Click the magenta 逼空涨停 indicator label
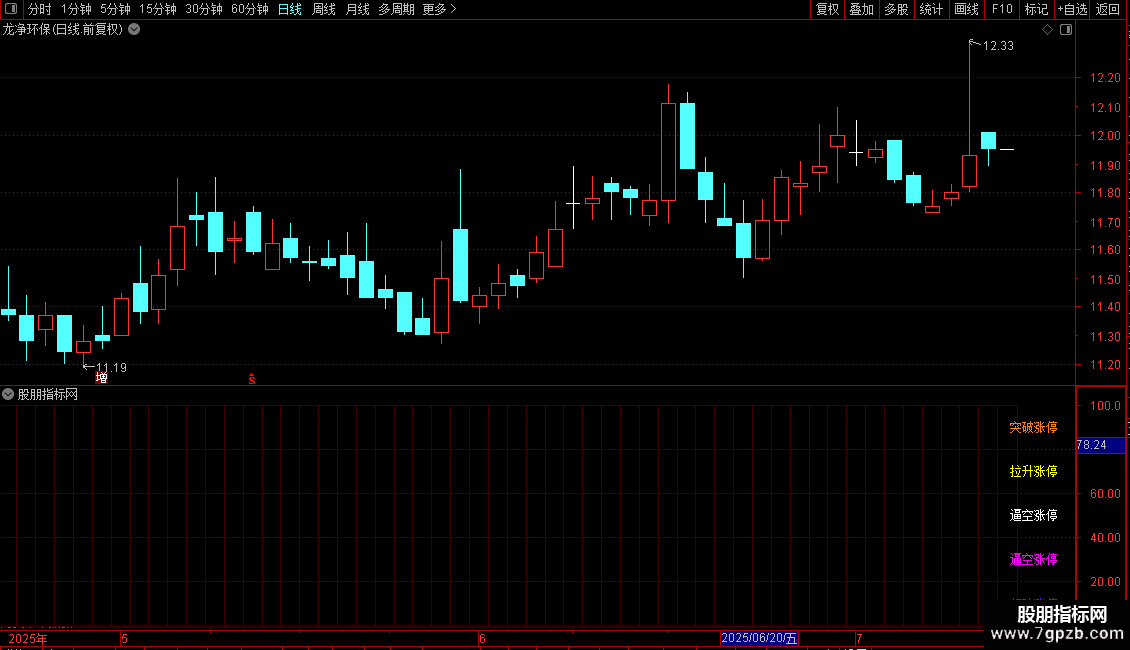The image size is (1130, 650). click(x=1033, y=559)
